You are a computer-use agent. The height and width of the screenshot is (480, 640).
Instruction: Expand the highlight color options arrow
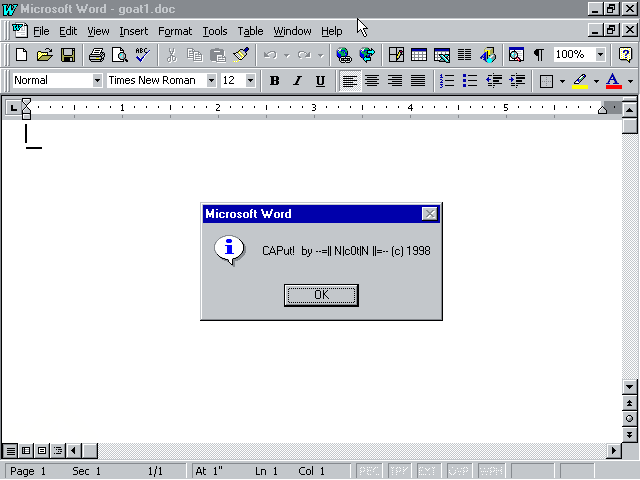596,81
